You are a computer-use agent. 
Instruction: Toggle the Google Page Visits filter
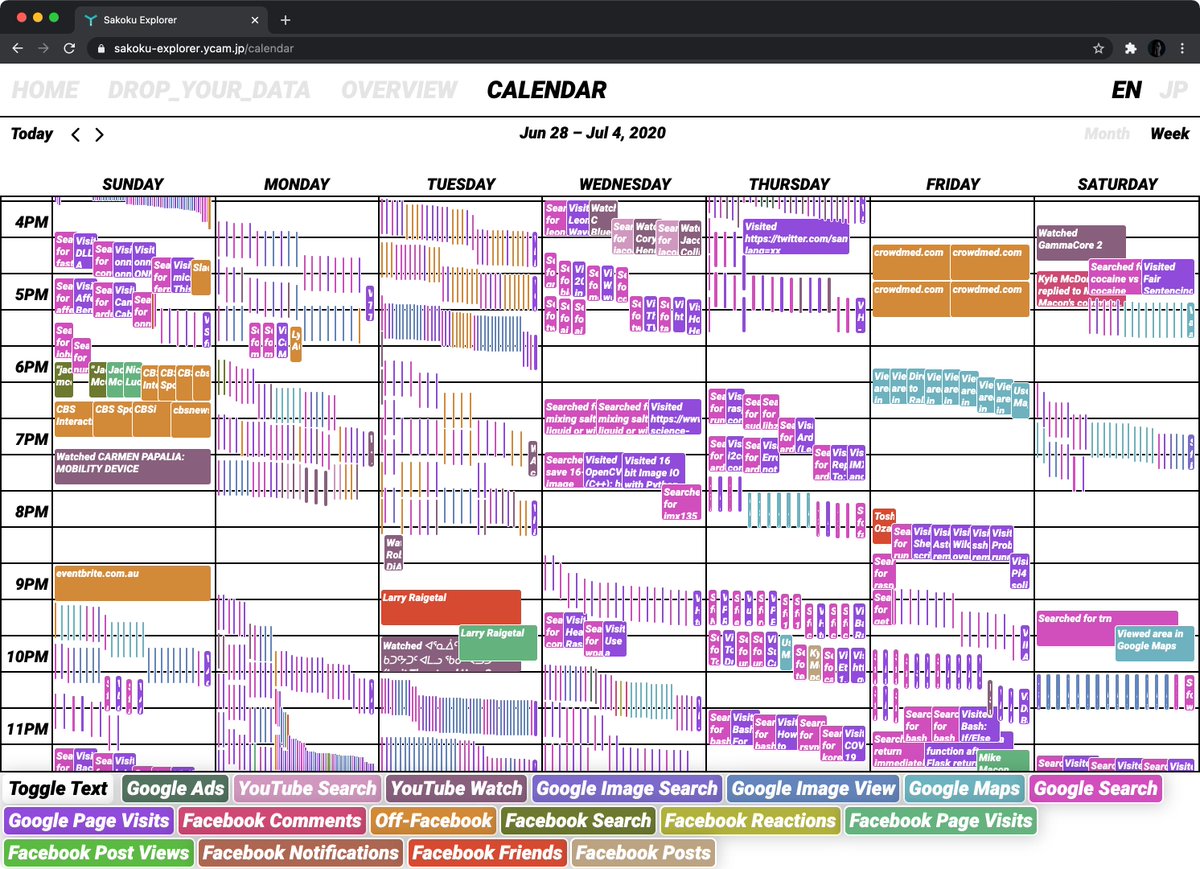click(89, 820)
